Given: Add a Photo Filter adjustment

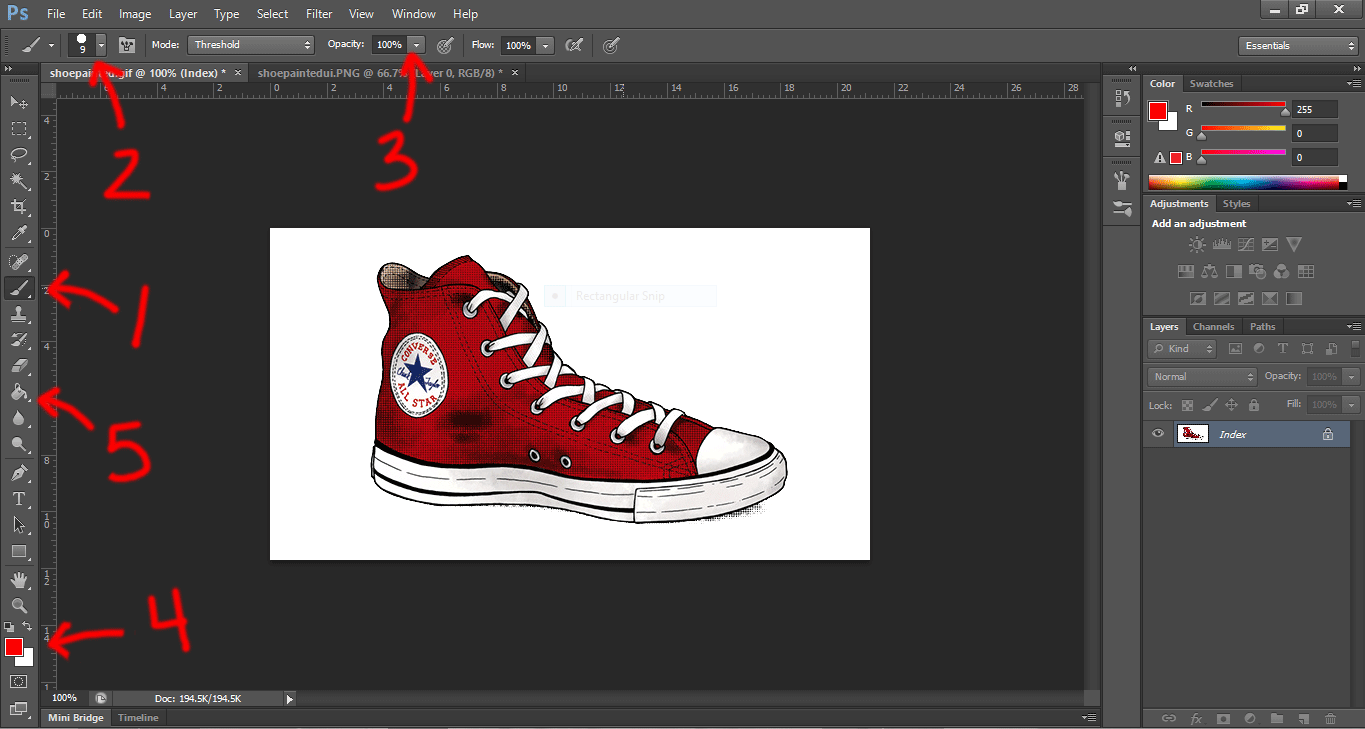Looking at the screenshot, I should 1257,271.
